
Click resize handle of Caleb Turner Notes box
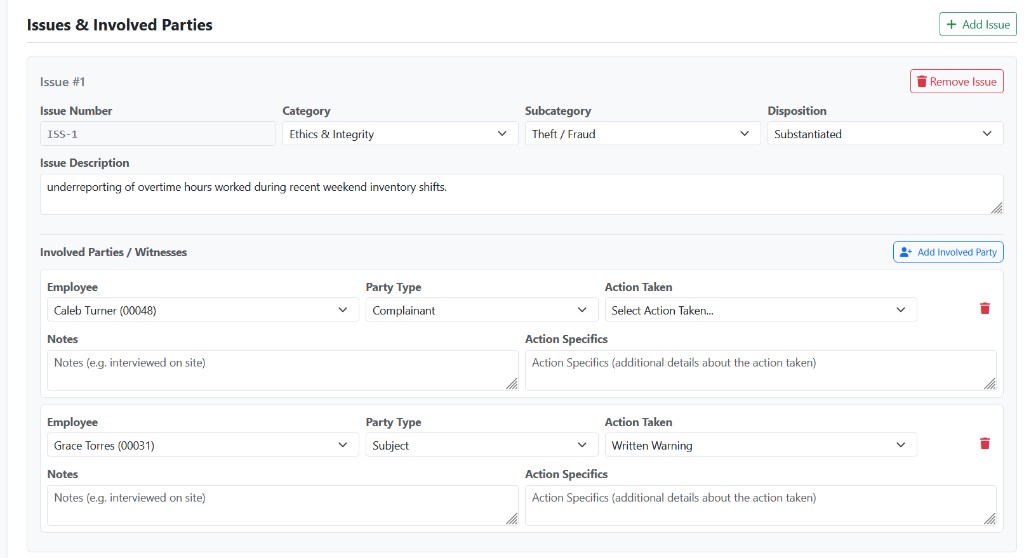tap(511, 384)
